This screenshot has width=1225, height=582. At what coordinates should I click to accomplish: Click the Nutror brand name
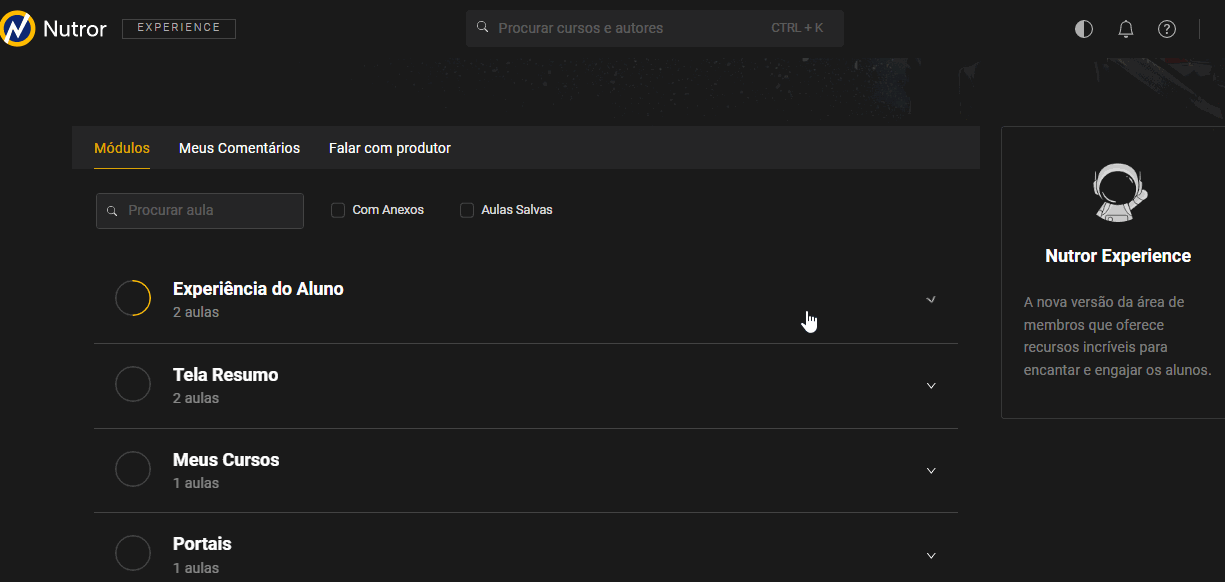pos(75,29)
